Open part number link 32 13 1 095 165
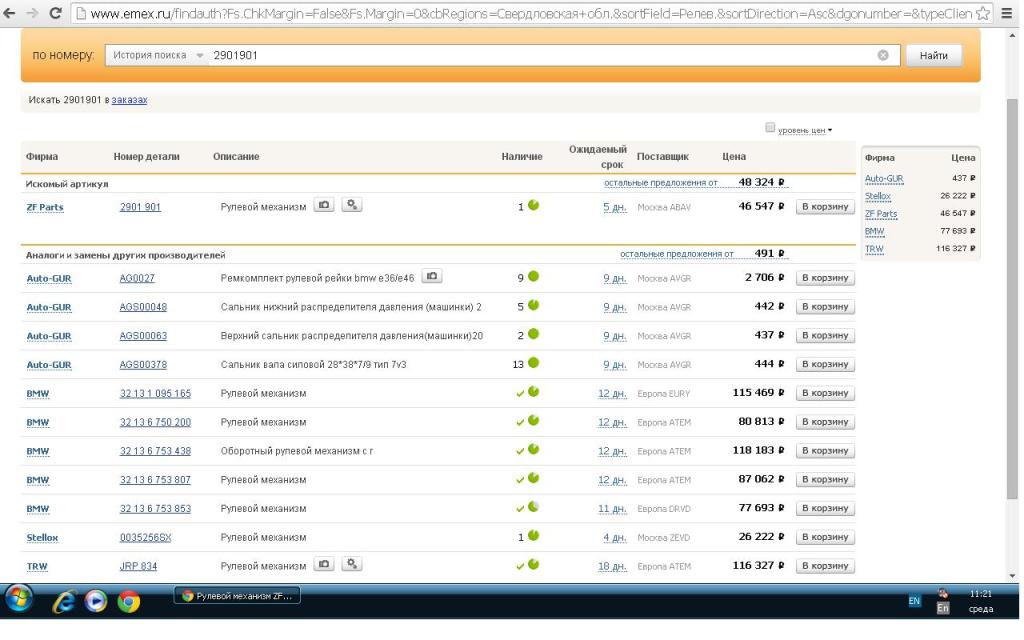This screenshot has height=640, width=1024. point(155,393)
